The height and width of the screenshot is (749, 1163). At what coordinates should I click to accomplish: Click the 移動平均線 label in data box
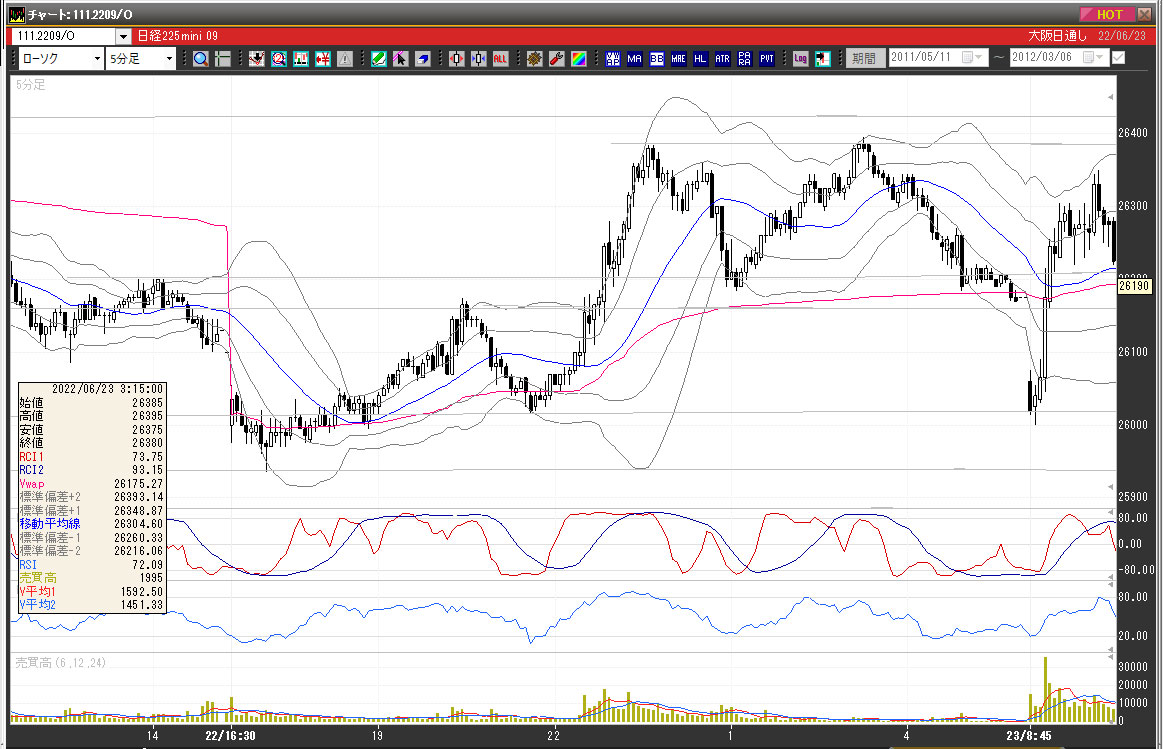tap(50, 524)
